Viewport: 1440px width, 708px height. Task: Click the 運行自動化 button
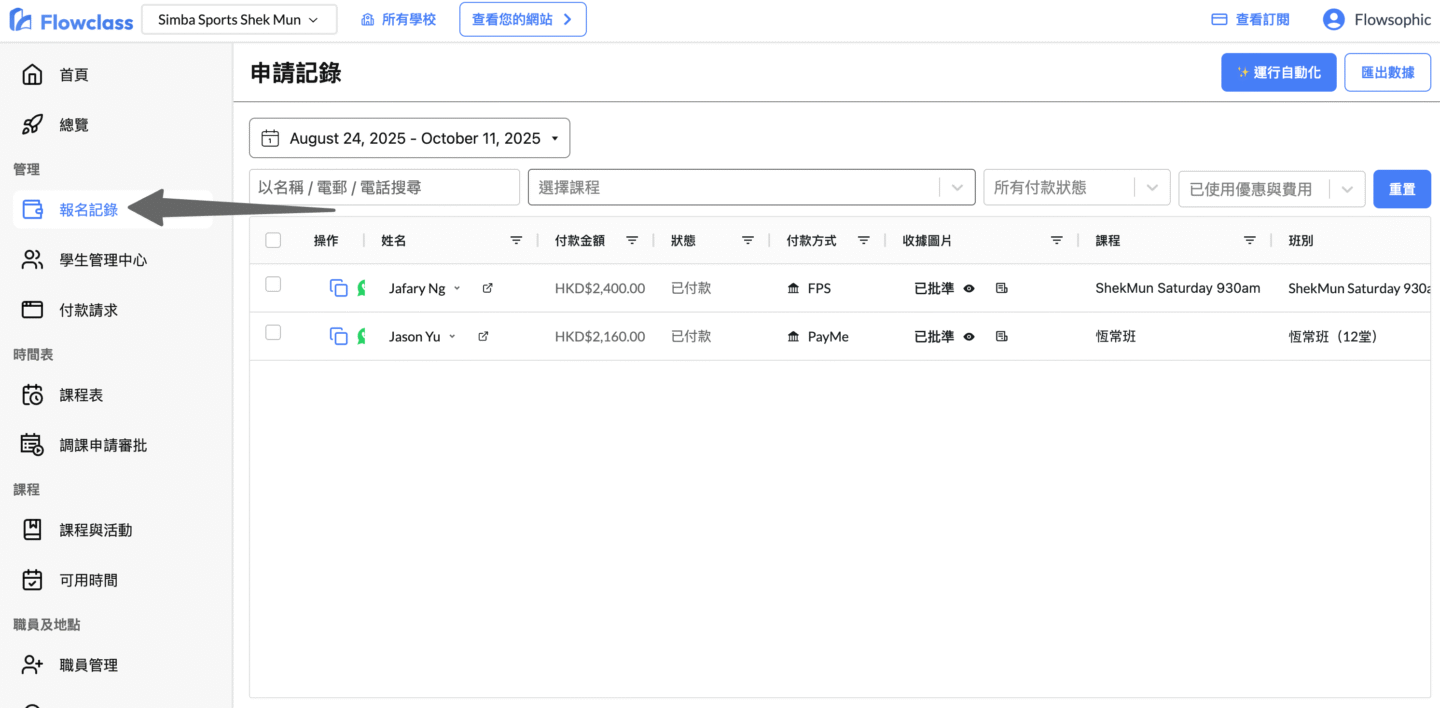click(1278, 72)
